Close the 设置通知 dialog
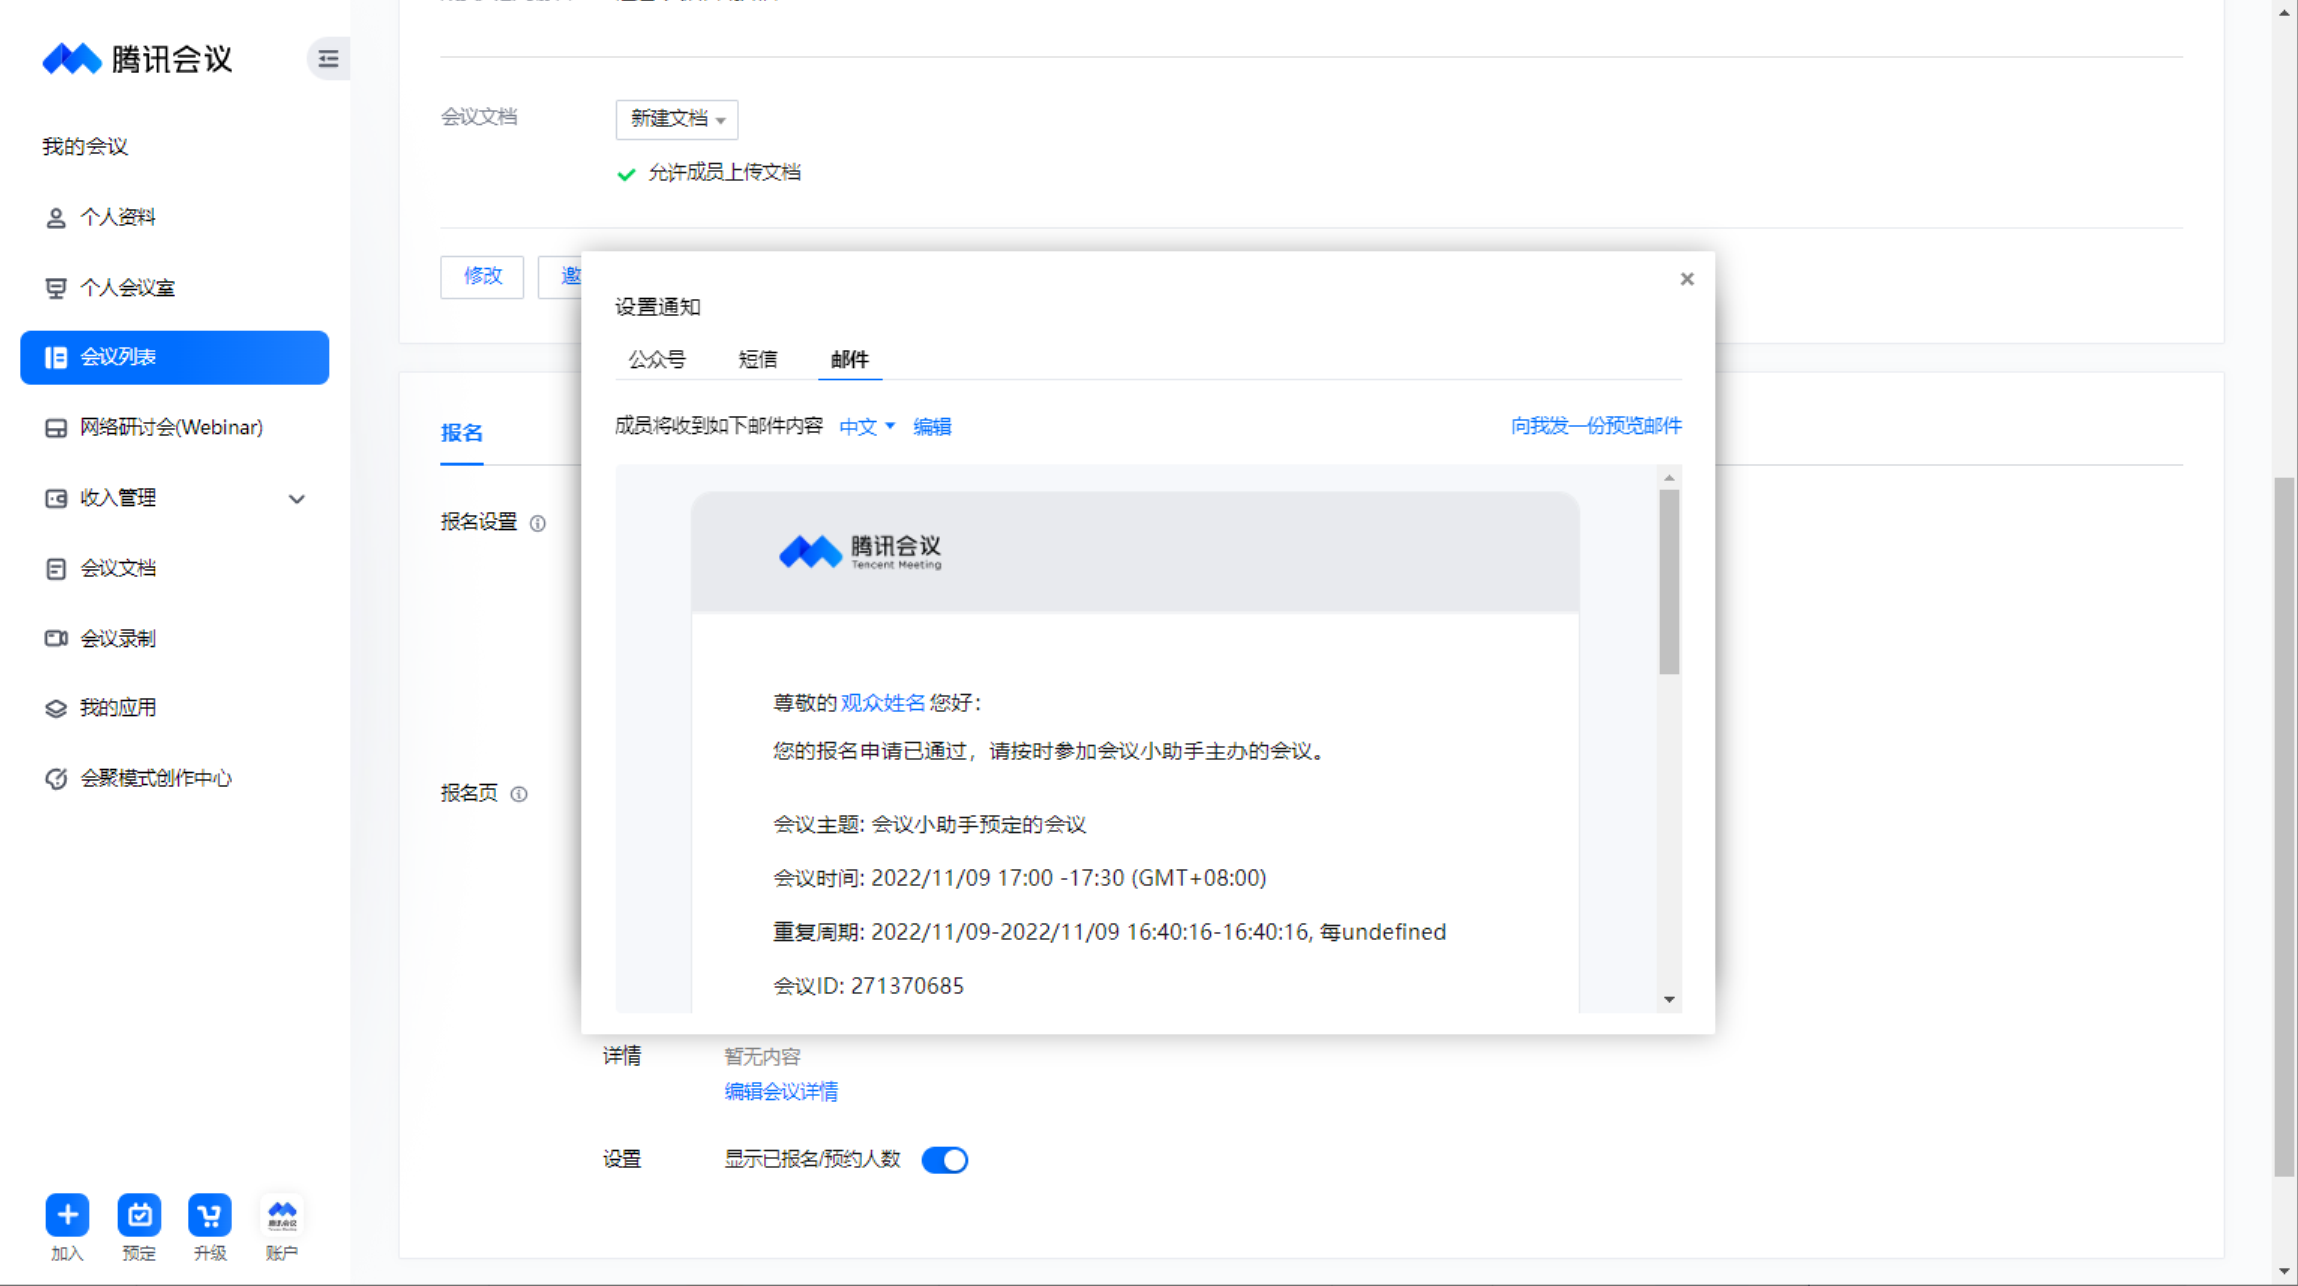Viewport: 2298px width, 1286px height. 1687,279
